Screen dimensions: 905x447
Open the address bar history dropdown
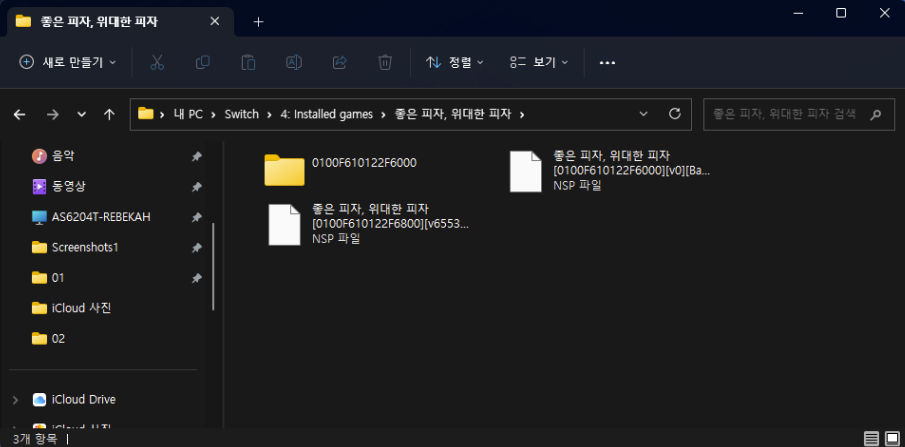click(x=644, y=114)
